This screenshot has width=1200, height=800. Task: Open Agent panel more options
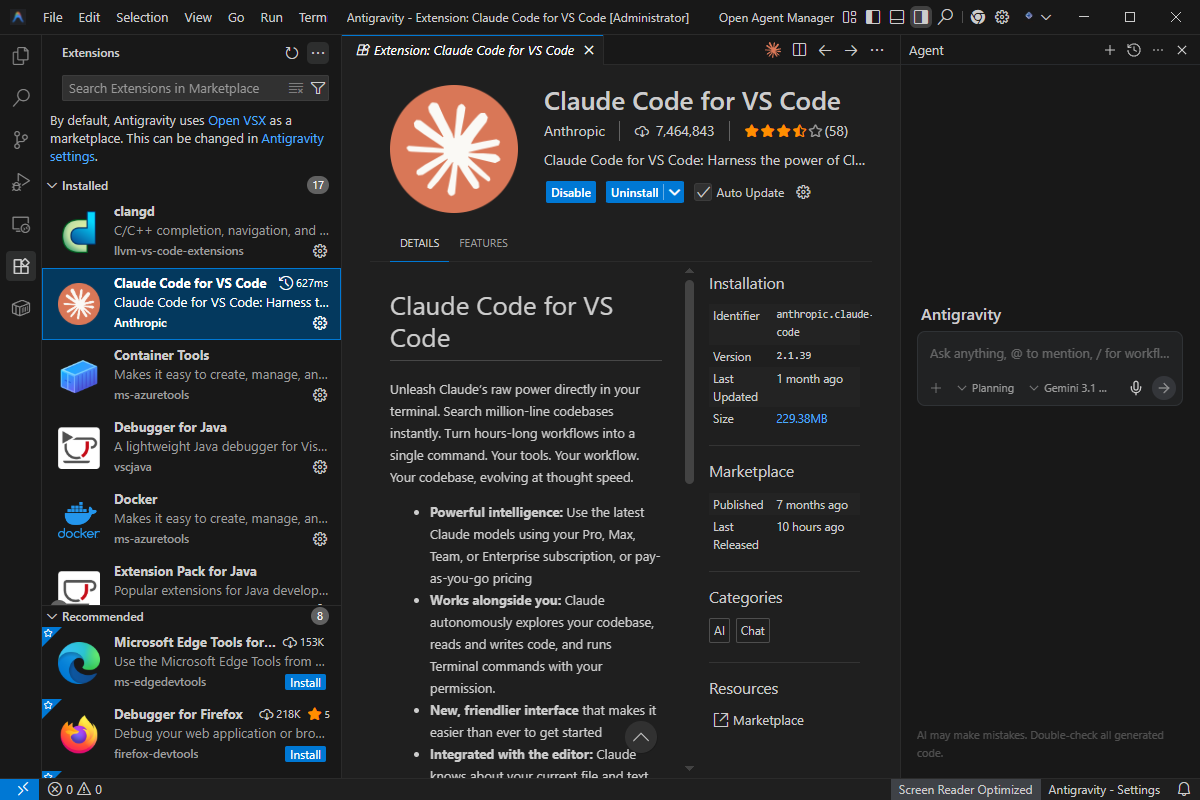pyautogui.click(x=1158, y=50)
